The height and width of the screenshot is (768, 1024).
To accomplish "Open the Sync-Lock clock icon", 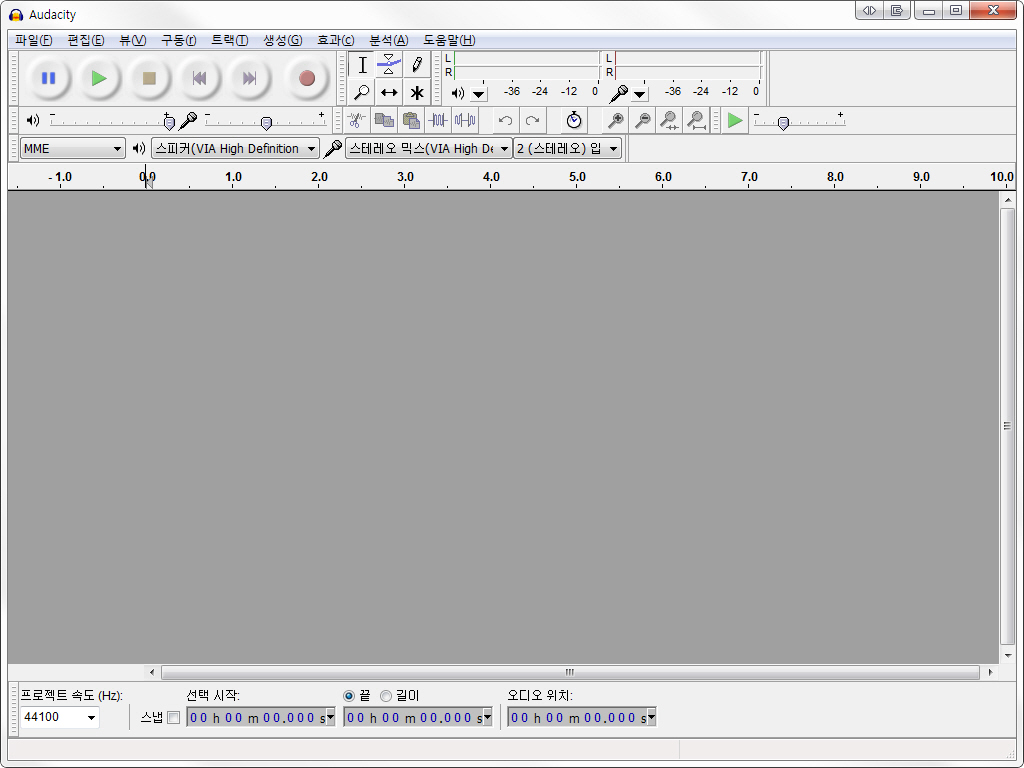I will 574,120.
